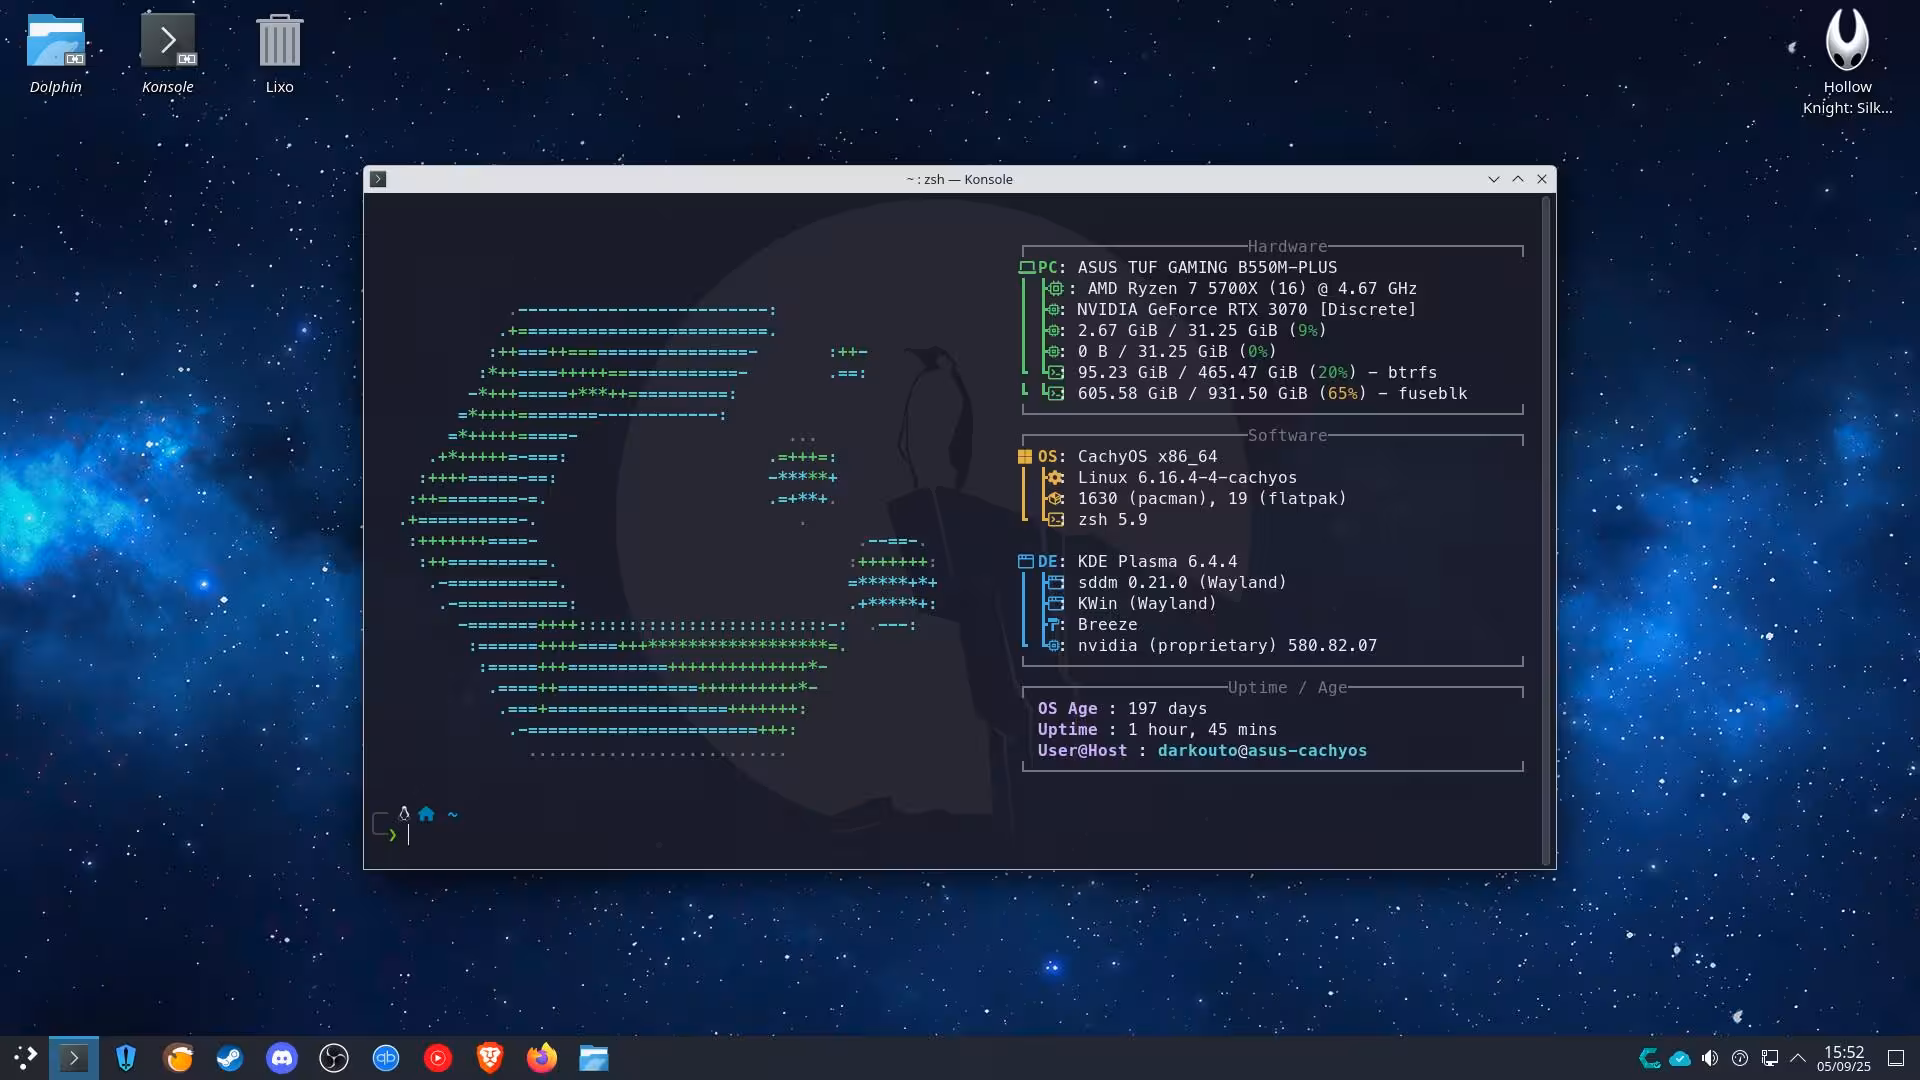Click 'NVIDIA GeForce RTX 3070 [Discrete]' line
Screen dimensions: 1920x1080
click(x=1247, y=309)
